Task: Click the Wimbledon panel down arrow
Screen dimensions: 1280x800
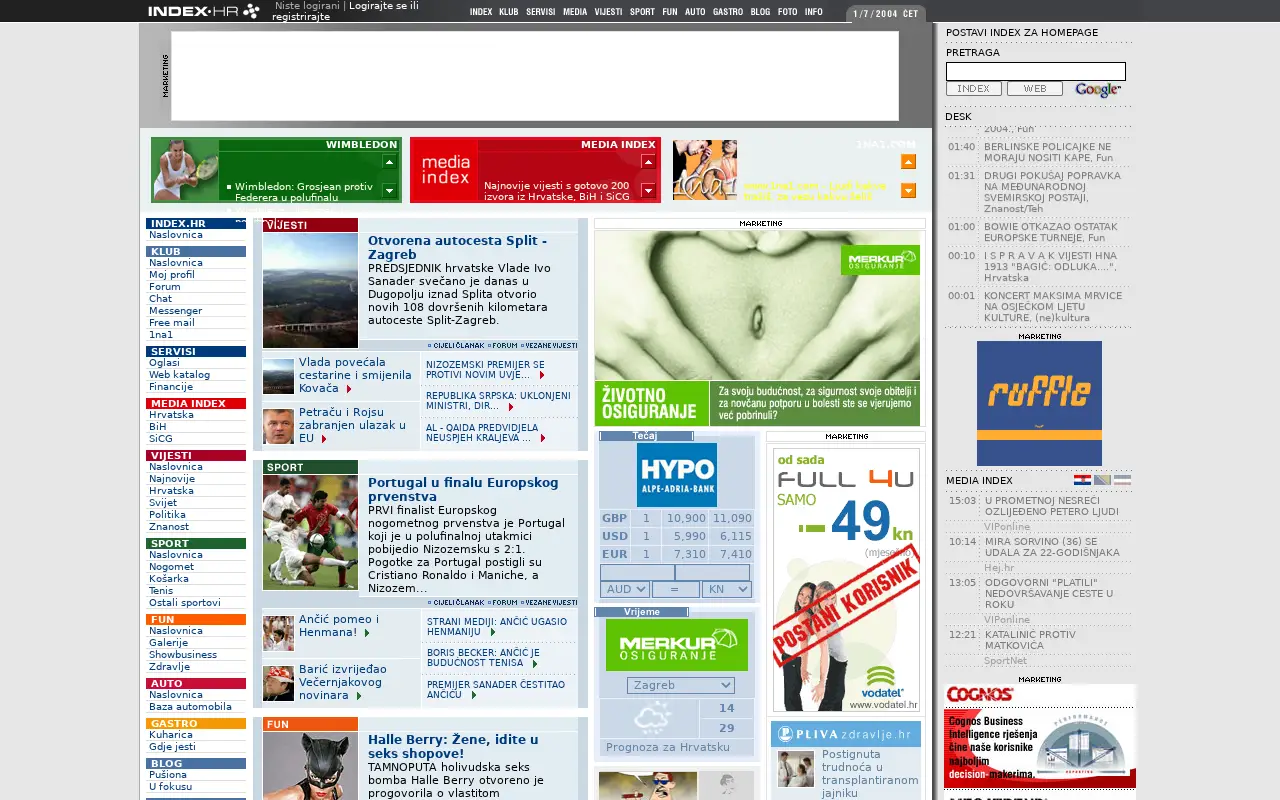Action: click(390, 190)
